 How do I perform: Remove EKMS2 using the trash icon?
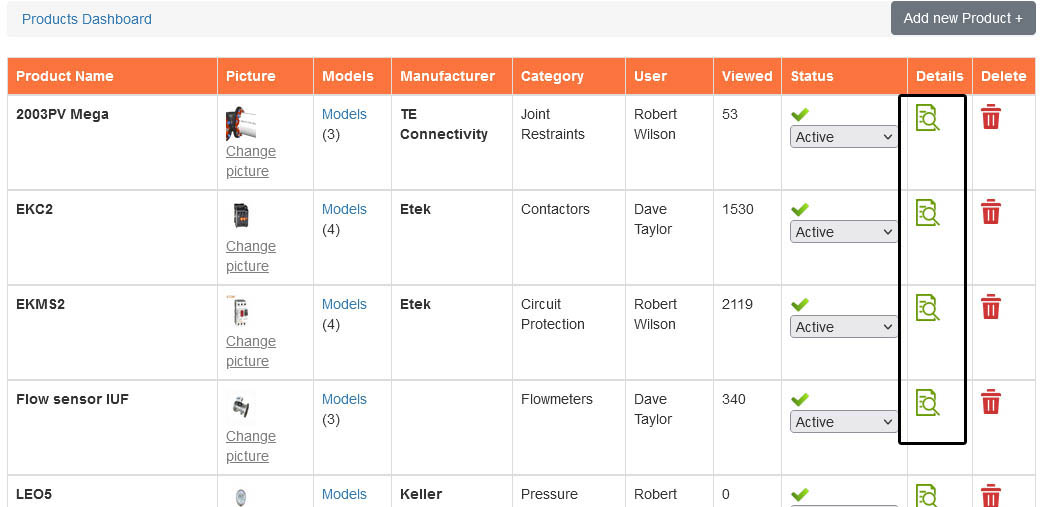[991, 307]
